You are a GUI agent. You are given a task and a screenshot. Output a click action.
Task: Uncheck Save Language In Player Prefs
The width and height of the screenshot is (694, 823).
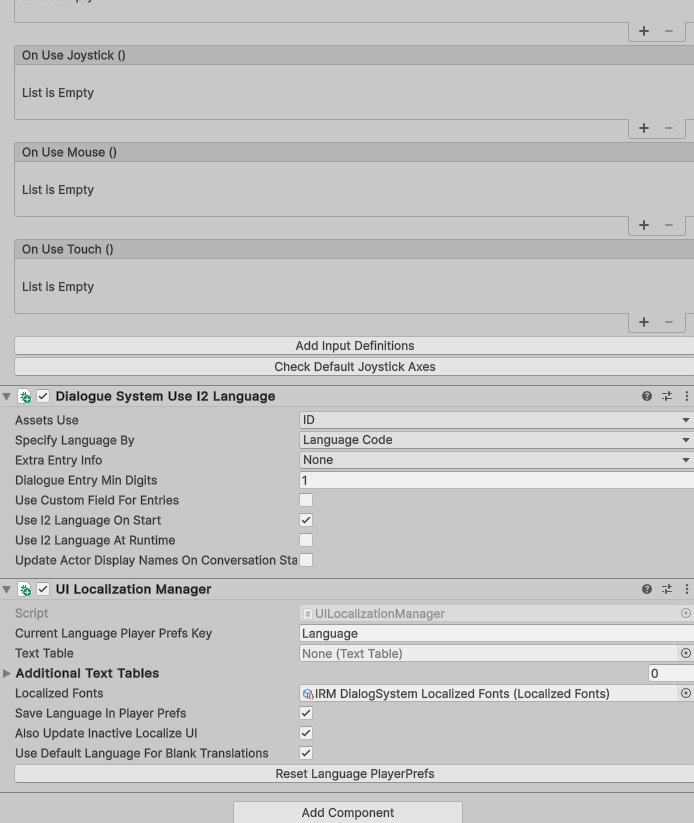(x=306, y=713)
